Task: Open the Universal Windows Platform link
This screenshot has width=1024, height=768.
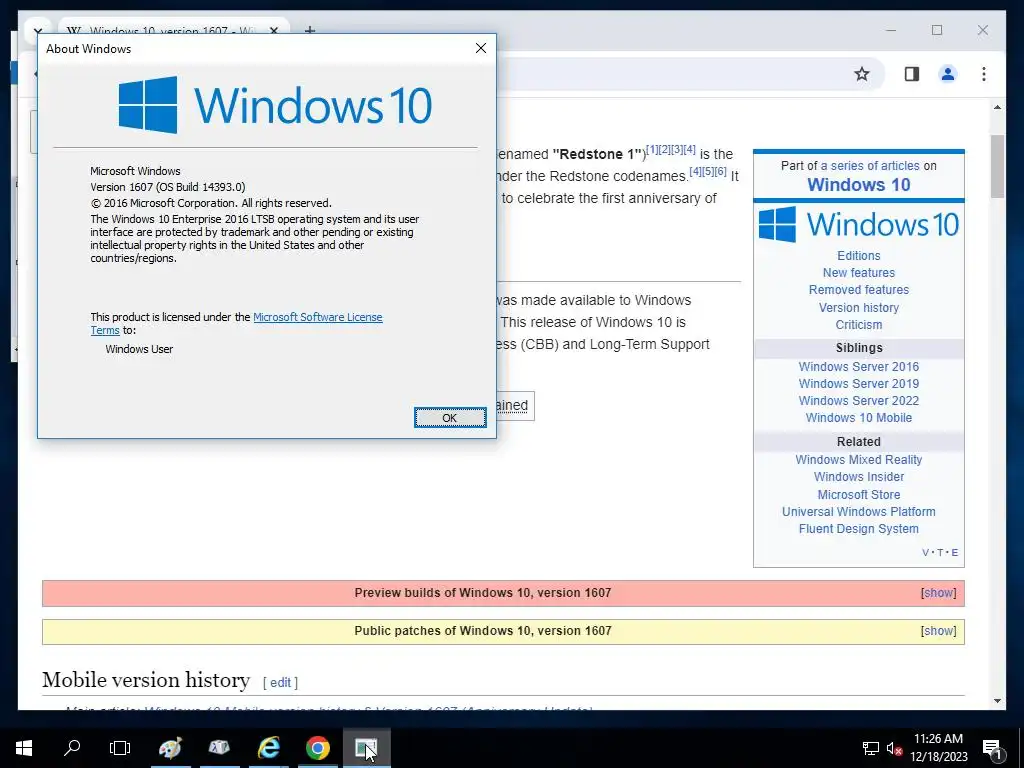Action: pos(859,512)
